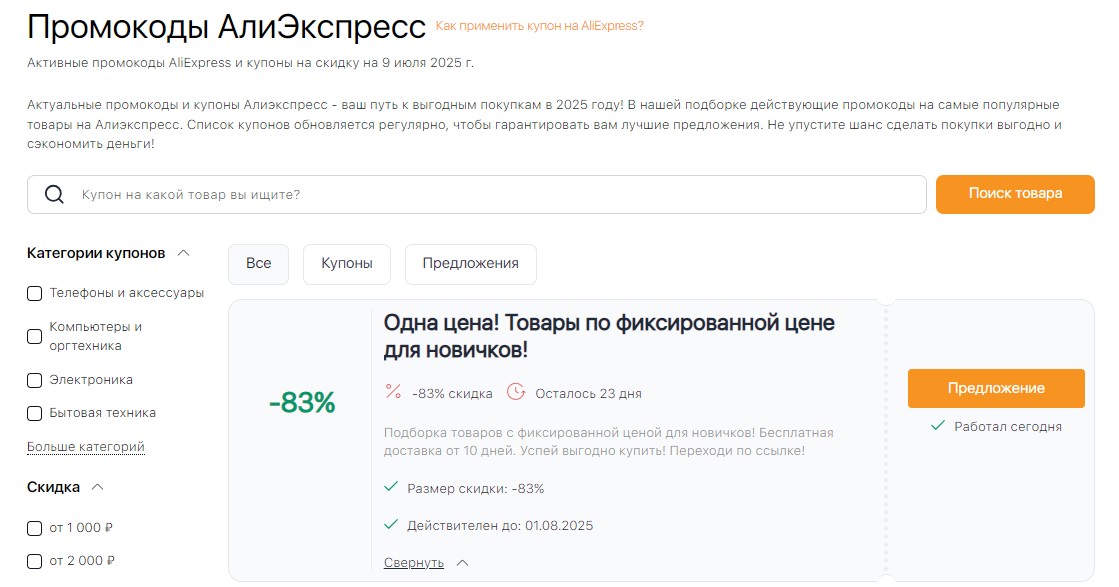This screenshot has height=587, width=1119.
Task: Click the orange Предложение button
Action: pos(995,387)
